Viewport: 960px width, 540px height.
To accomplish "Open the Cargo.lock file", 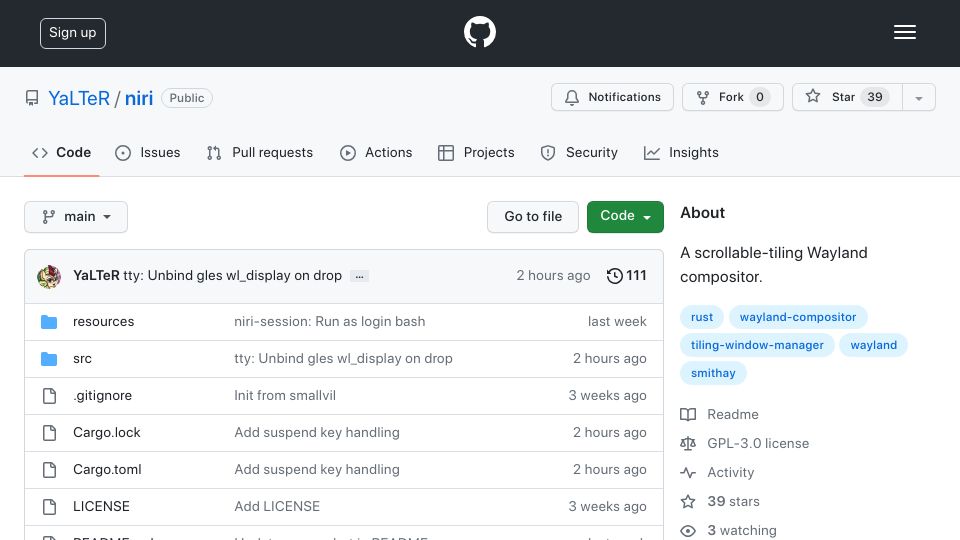I will pos(107,432).
